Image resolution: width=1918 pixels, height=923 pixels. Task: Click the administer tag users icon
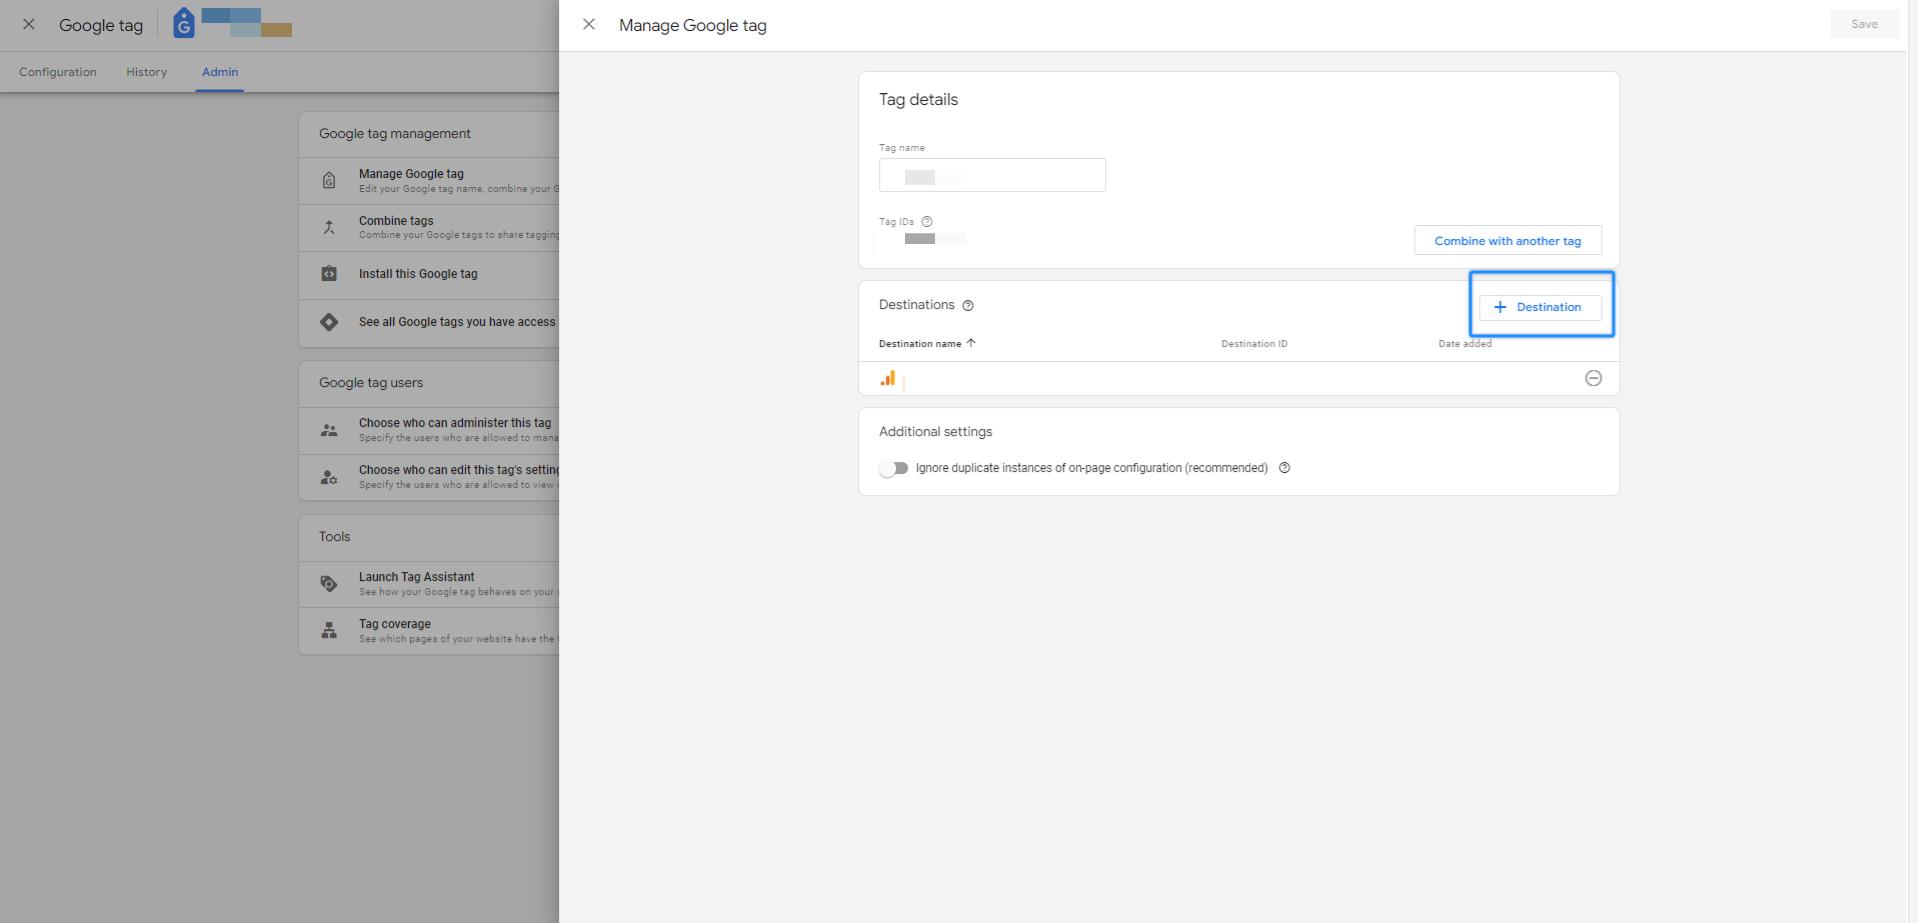click(329, 430)
